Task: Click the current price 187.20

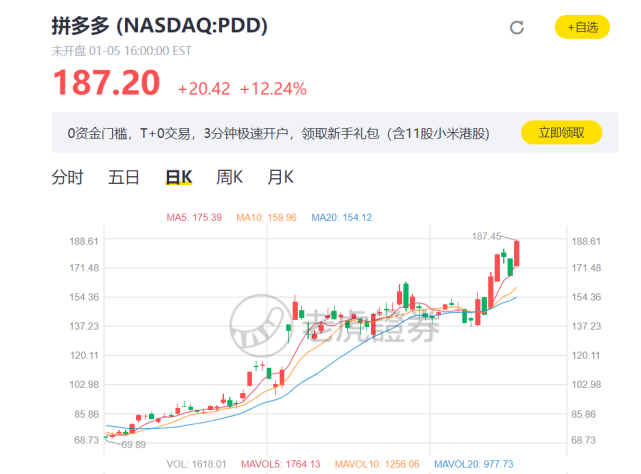Action: pos(107,83)
